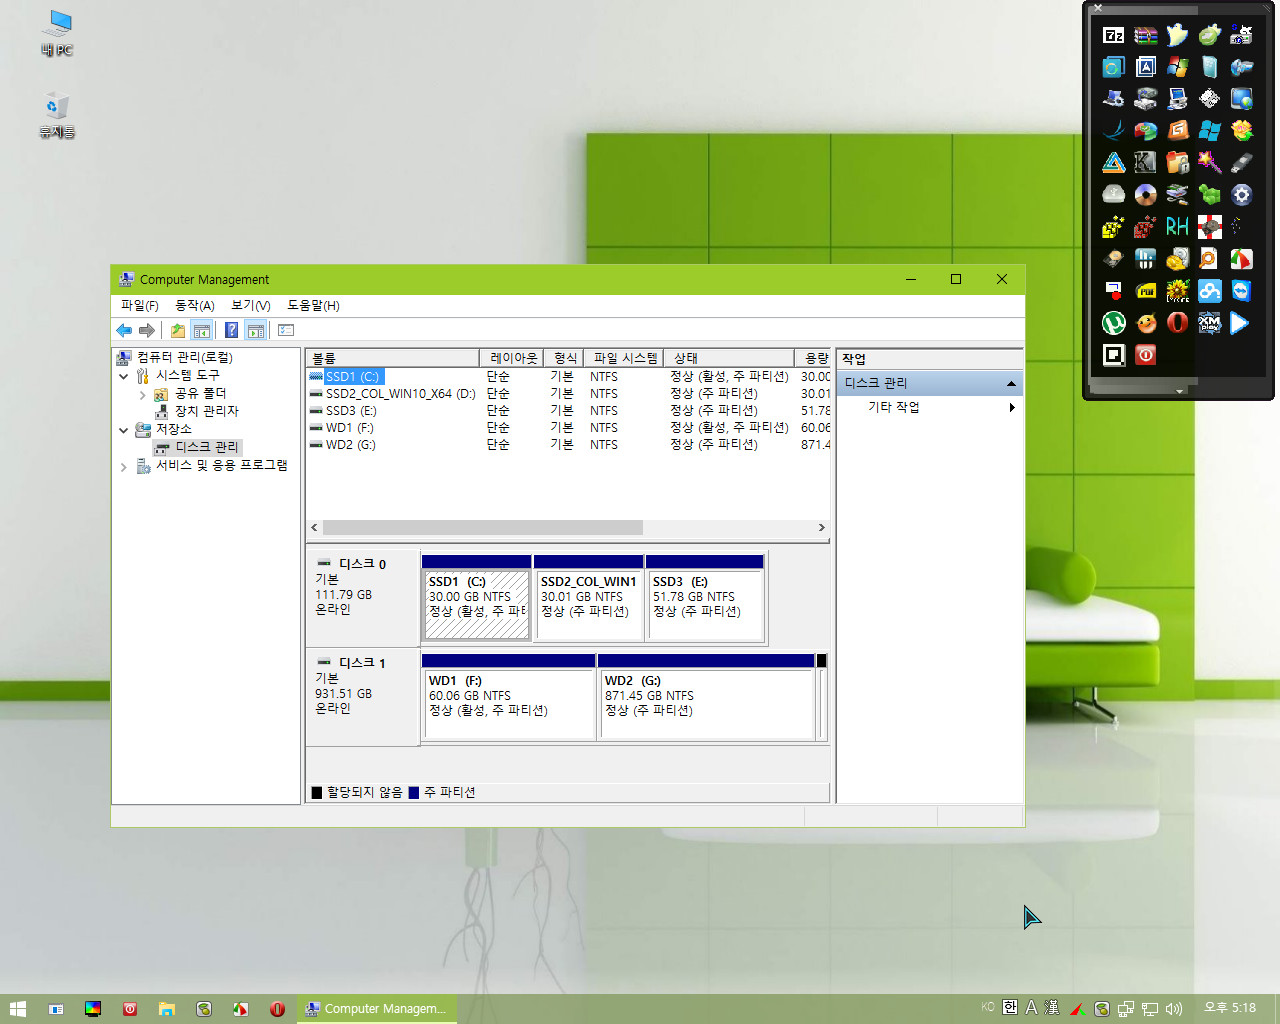The height and width of the screenshot is (1024, 1280).
Task: Launch uTorrent from the launcher panel
Action: pos(1114,323)
